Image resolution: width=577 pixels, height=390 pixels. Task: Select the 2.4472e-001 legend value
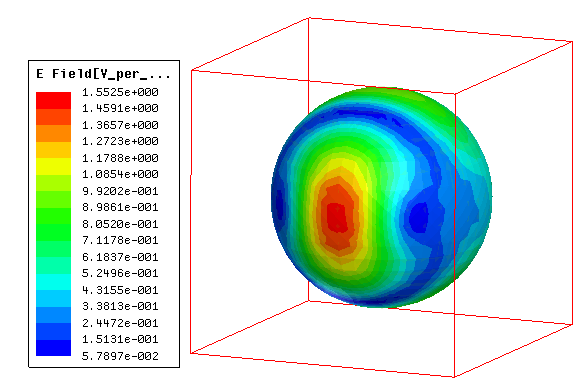(120, 323)
